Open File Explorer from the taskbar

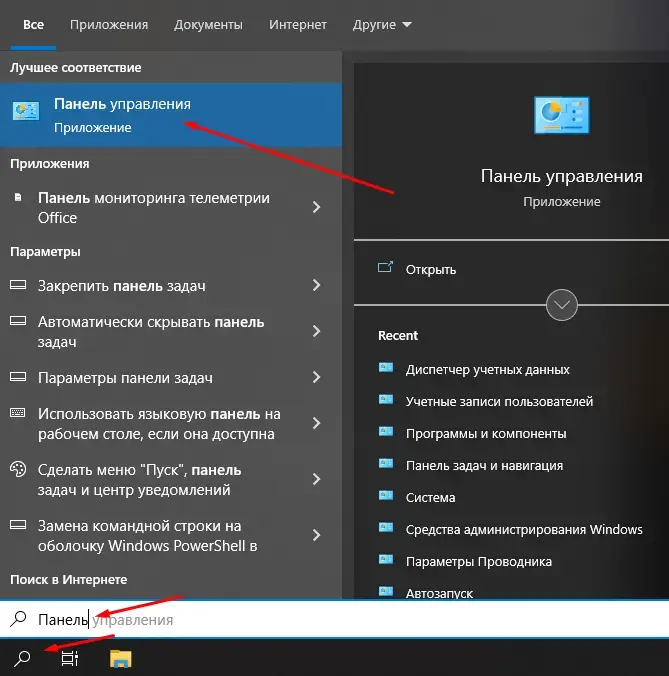121,658
